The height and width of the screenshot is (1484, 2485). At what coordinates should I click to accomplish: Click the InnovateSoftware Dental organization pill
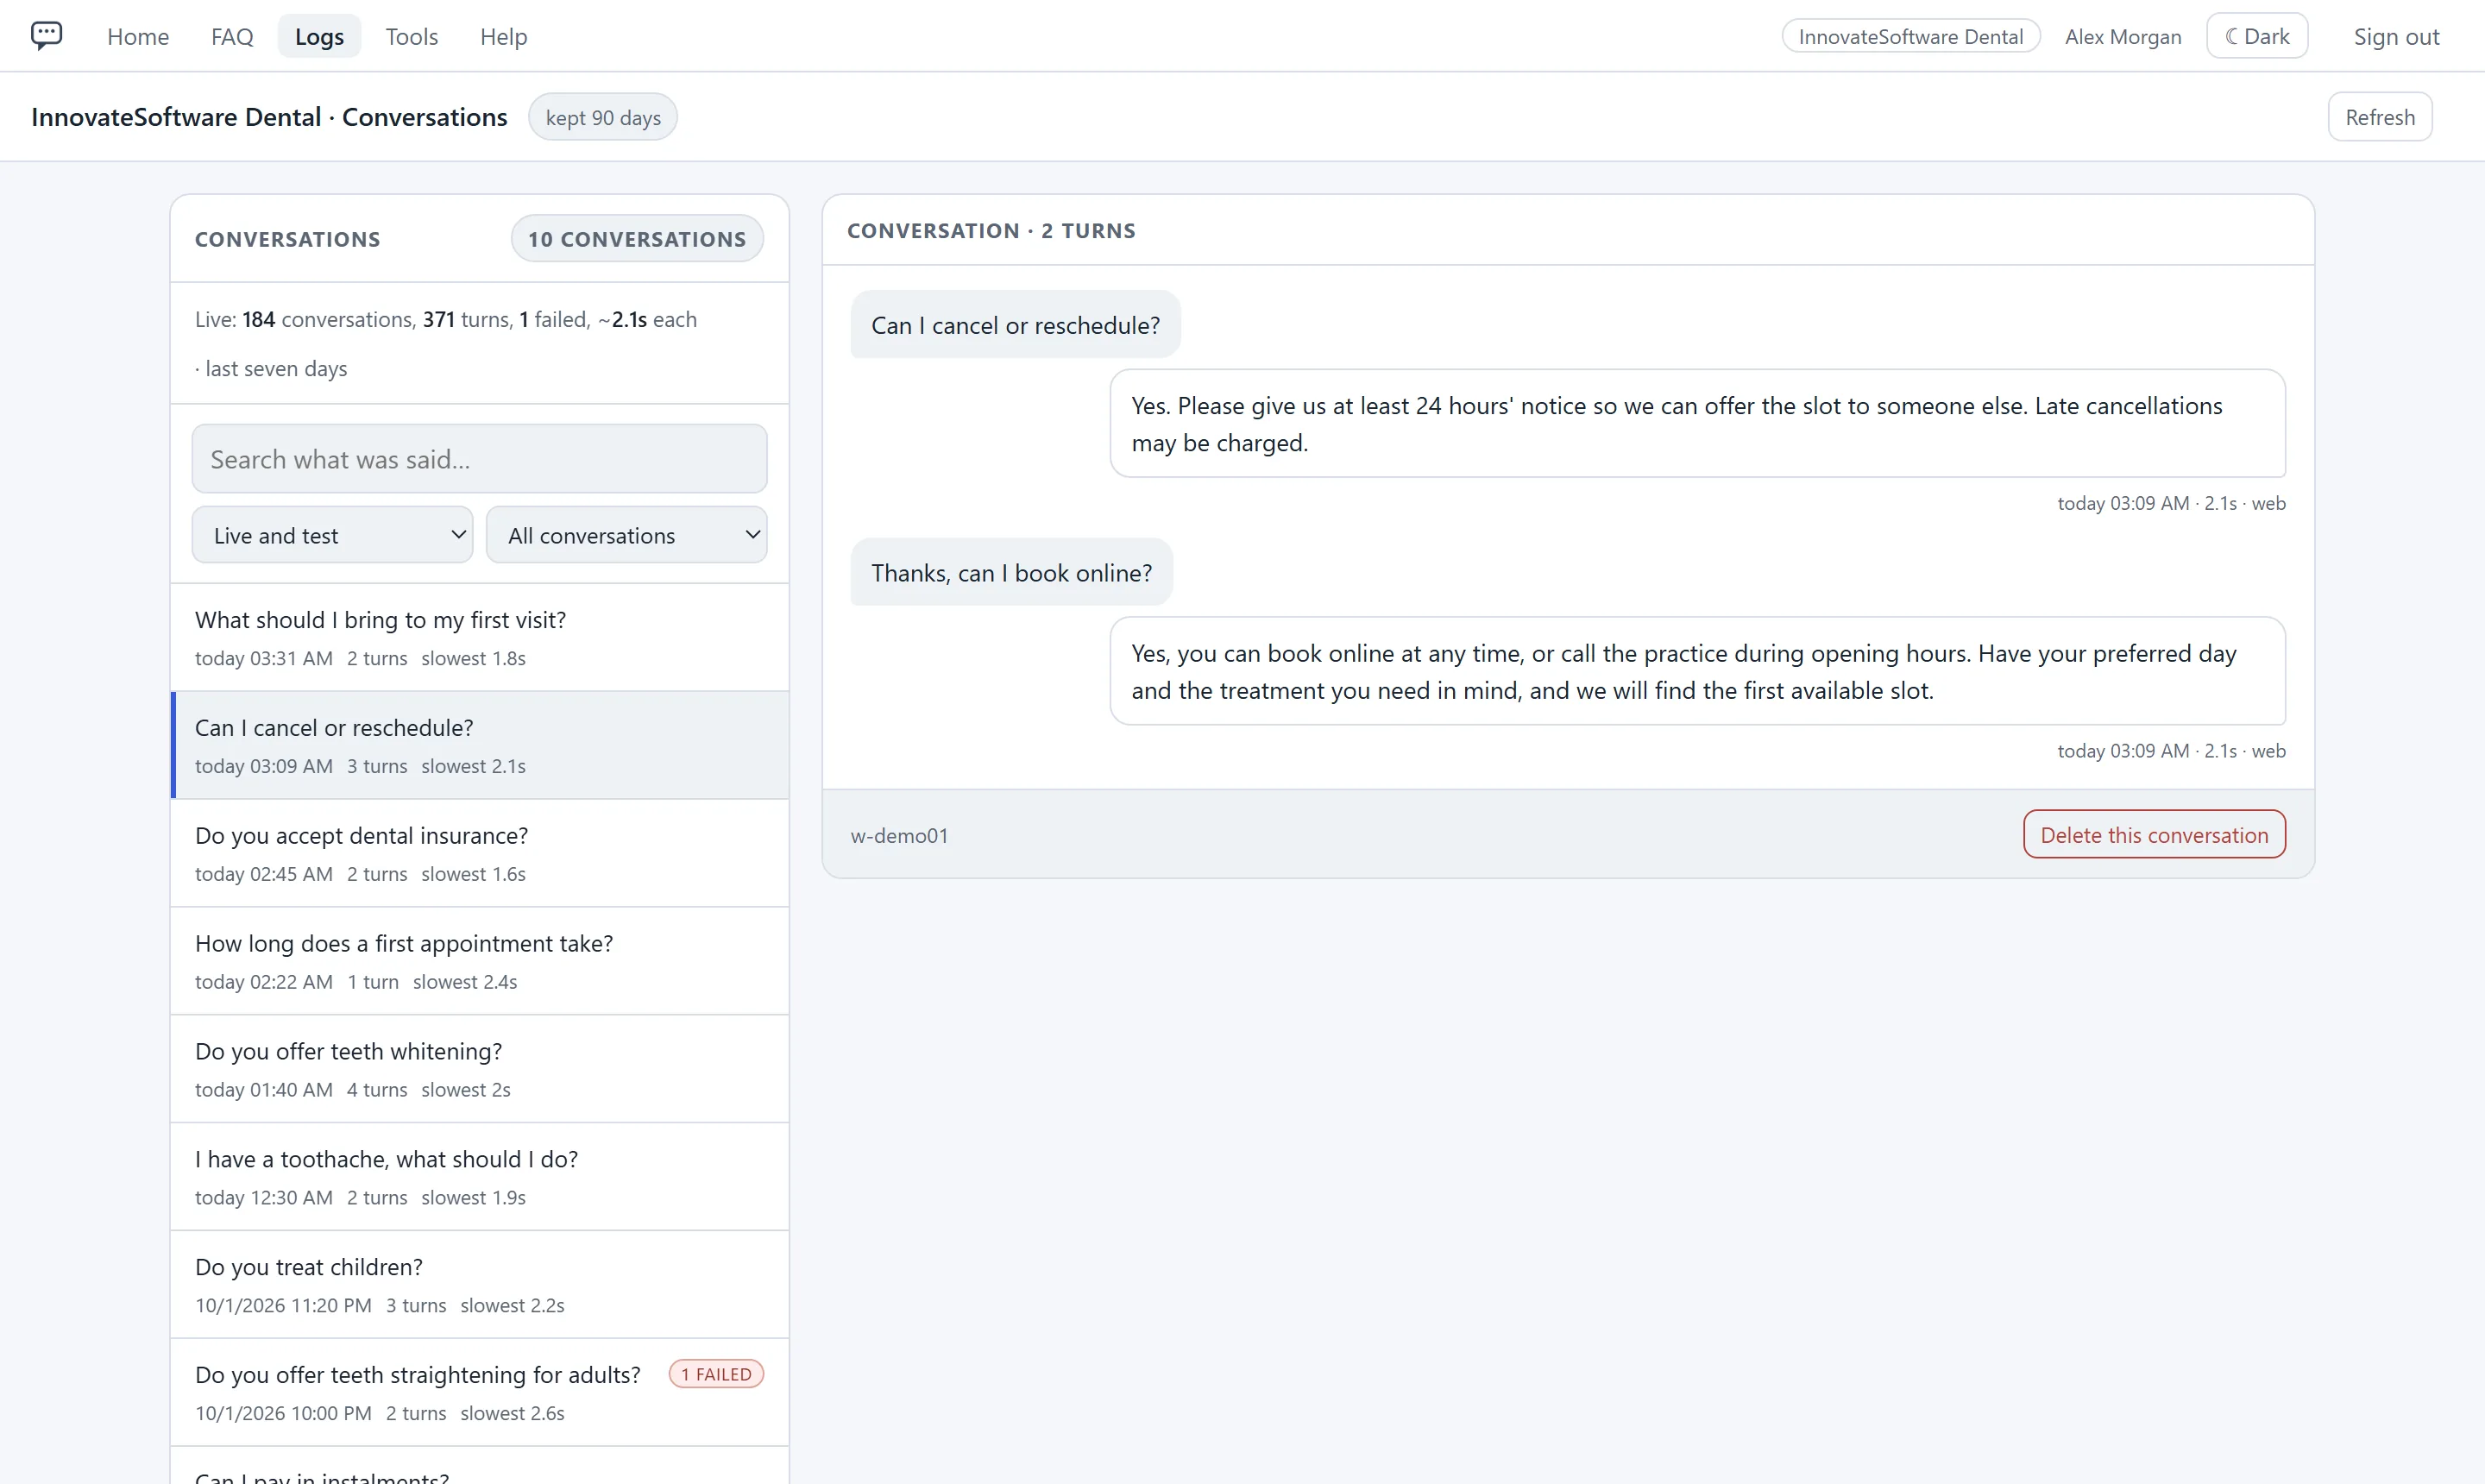(x=1910, y=36)
